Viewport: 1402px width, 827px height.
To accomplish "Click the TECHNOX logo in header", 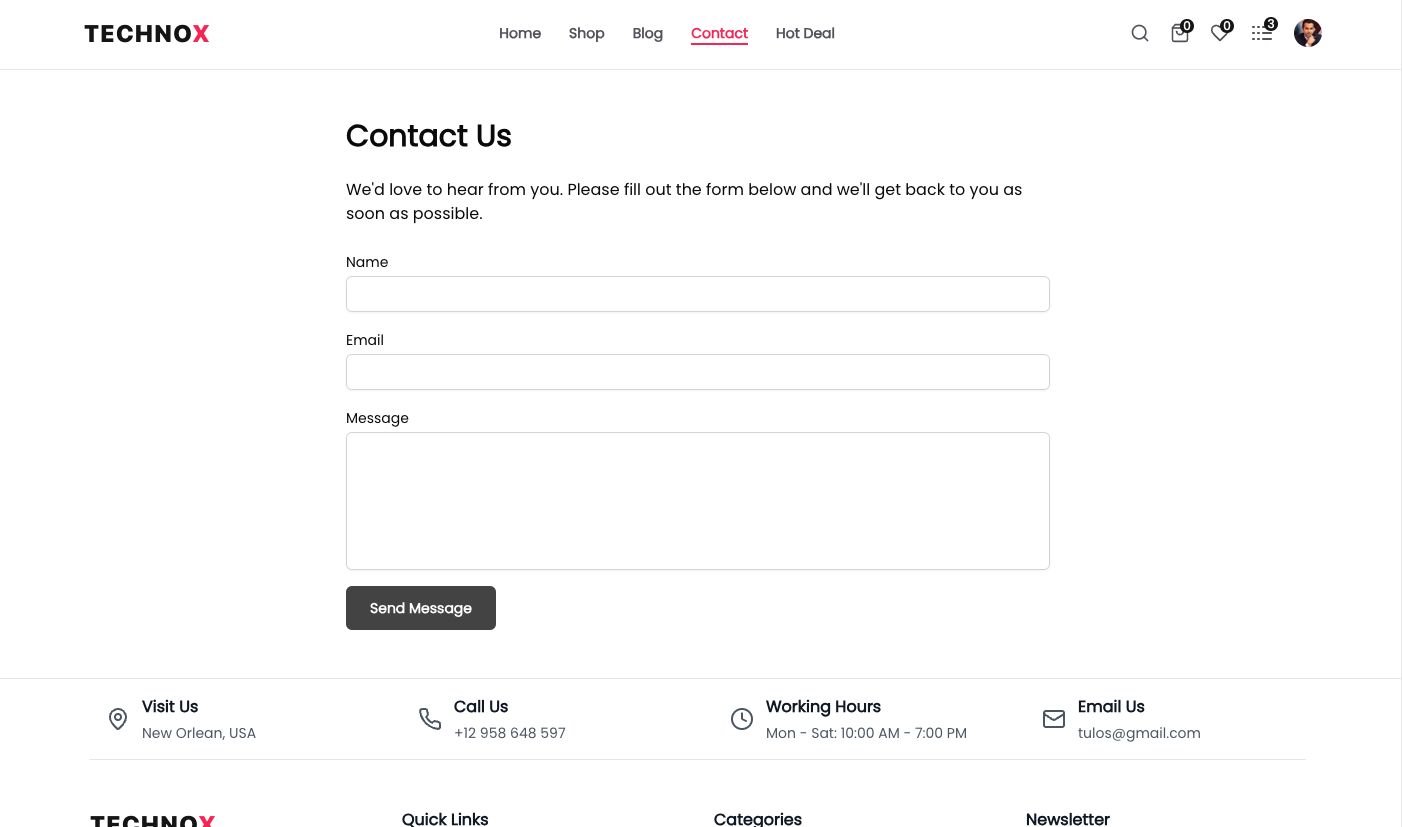I will coord(147,34).
